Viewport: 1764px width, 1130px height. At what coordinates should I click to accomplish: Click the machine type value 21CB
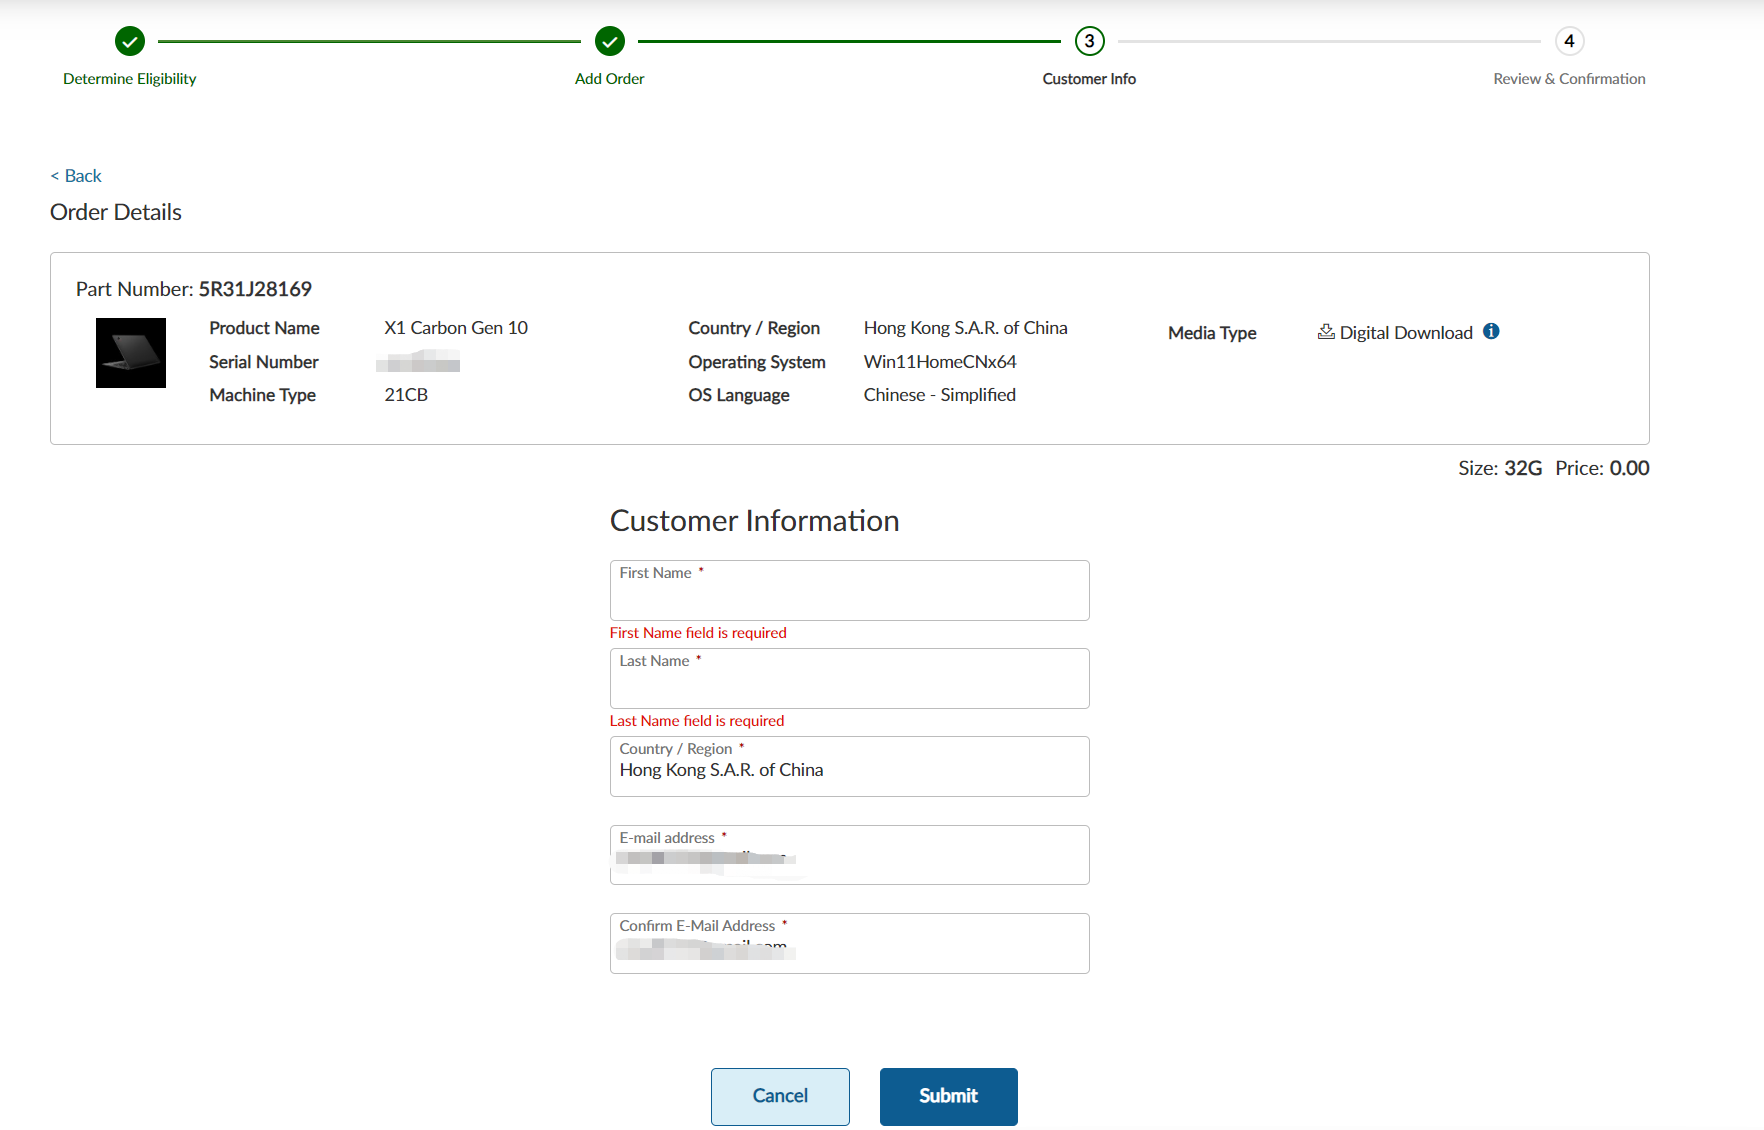(x=406, y=395)
